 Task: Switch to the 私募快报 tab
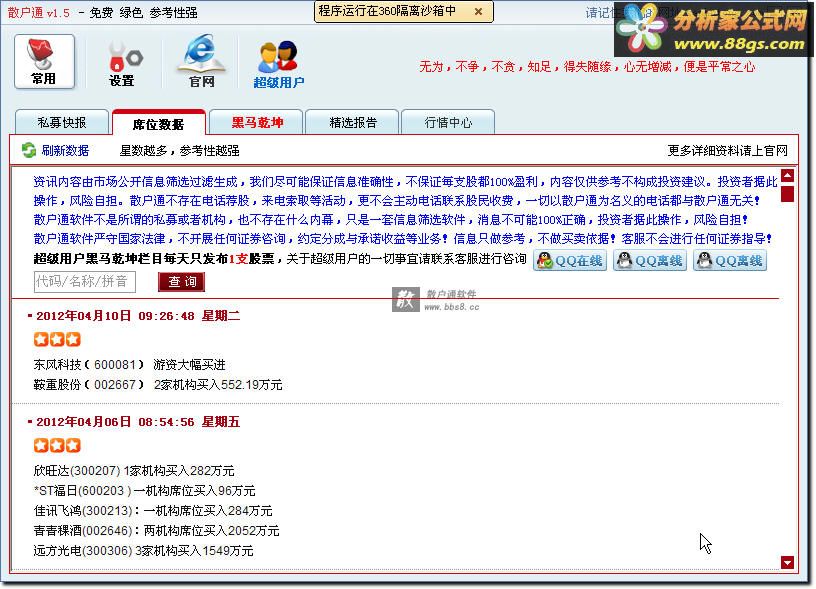coord(62,122)
